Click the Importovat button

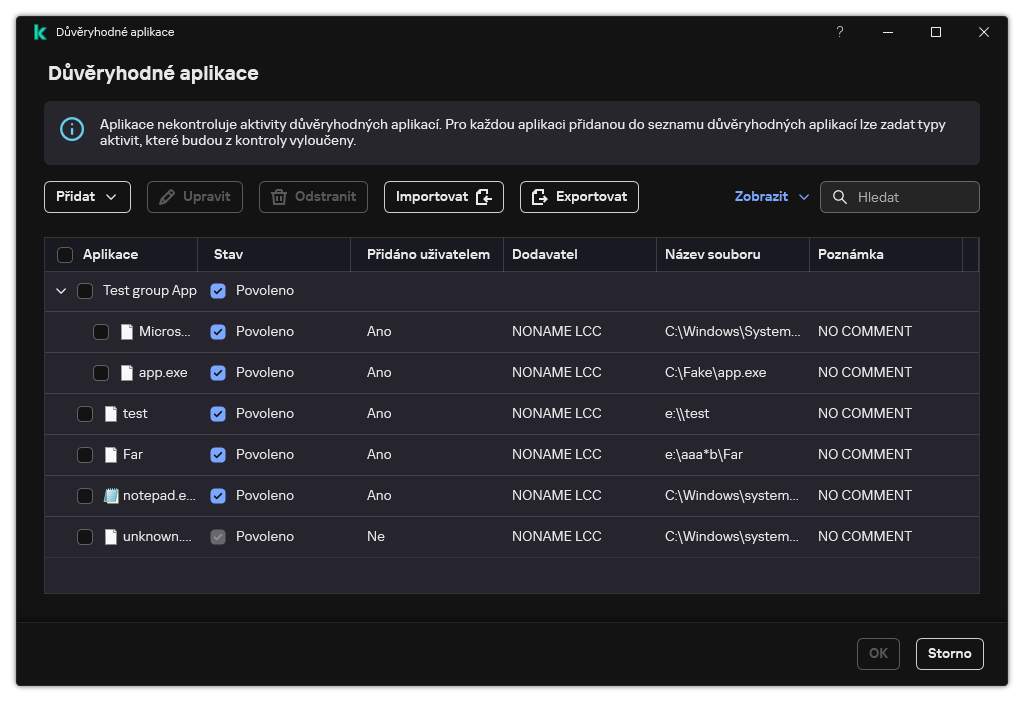pos(443,197)
